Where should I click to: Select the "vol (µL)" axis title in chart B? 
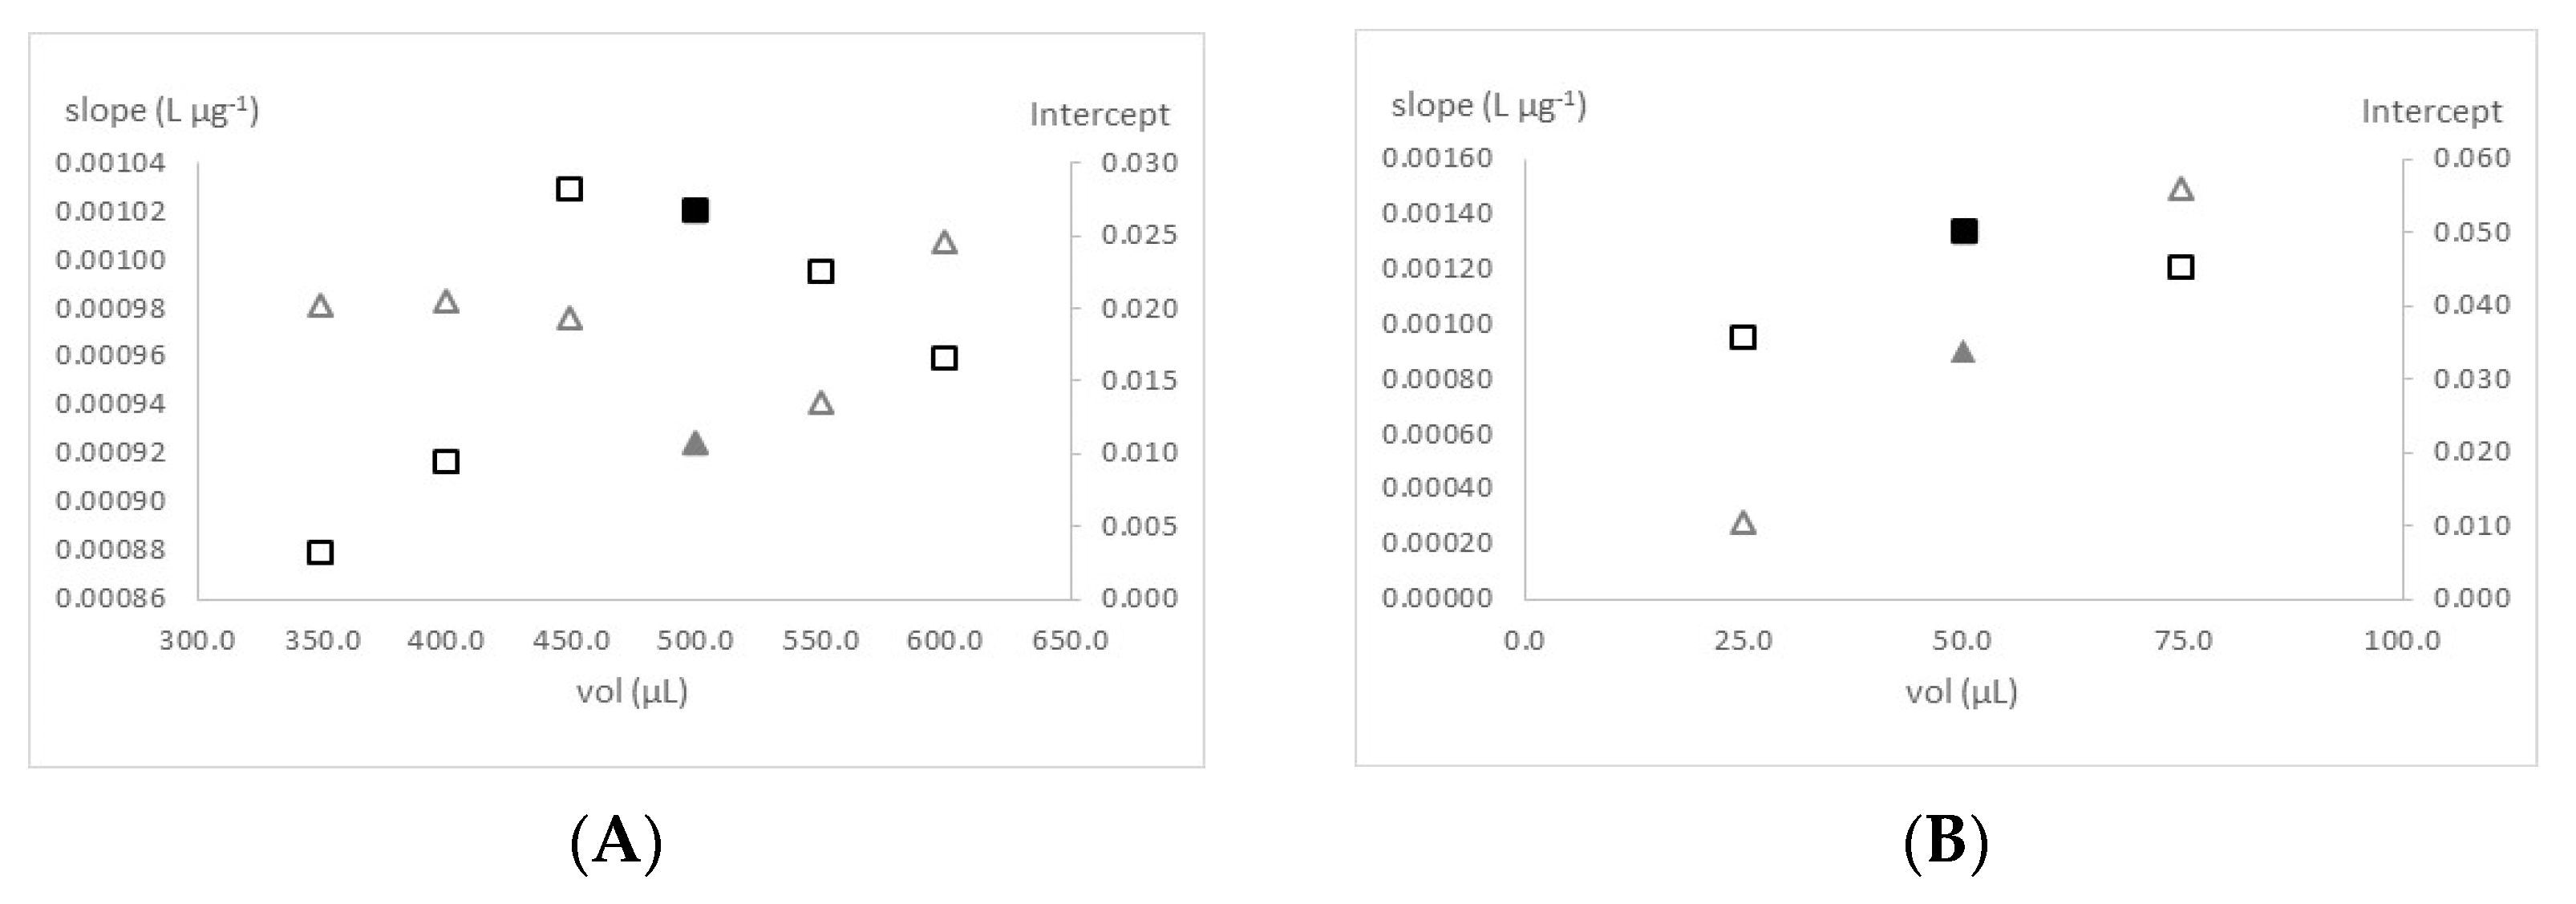(x=1961, y=691)
